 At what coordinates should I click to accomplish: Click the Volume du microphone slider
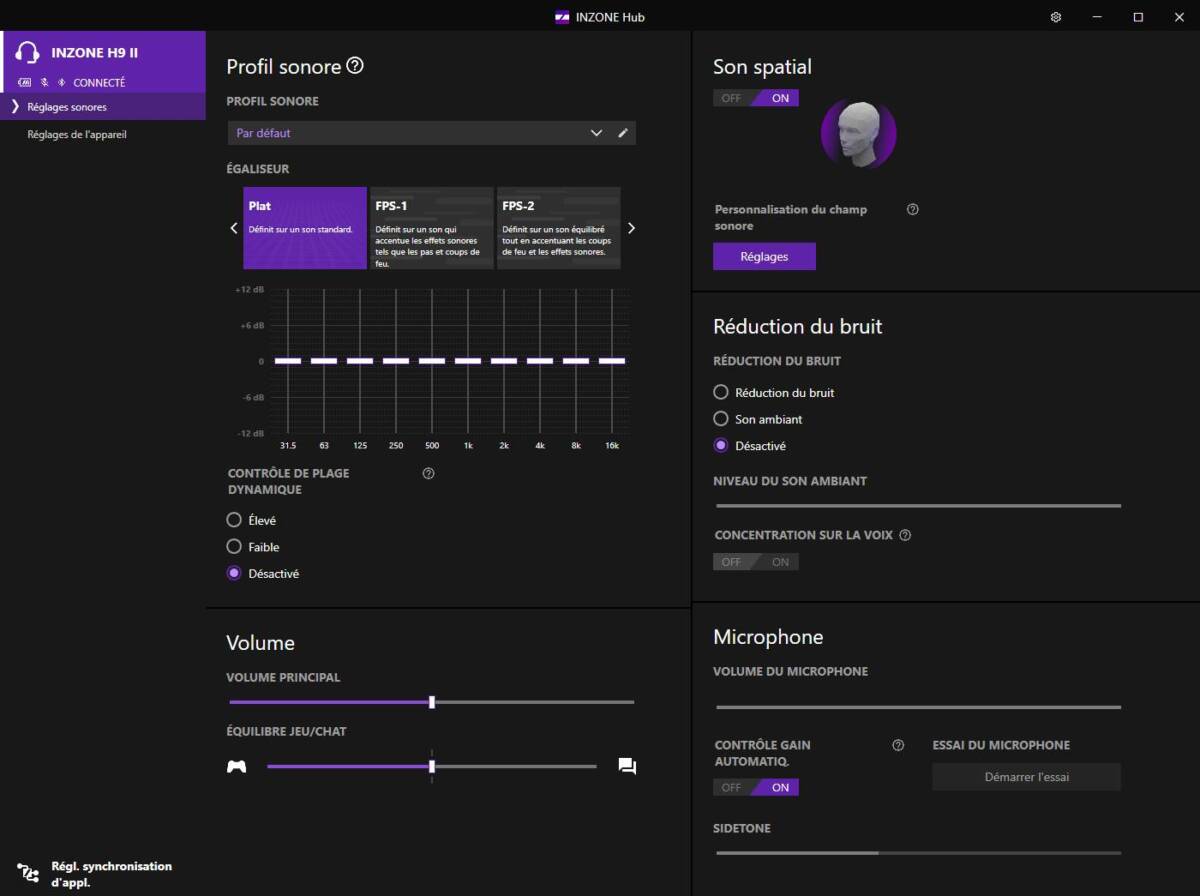pos(919,707)
